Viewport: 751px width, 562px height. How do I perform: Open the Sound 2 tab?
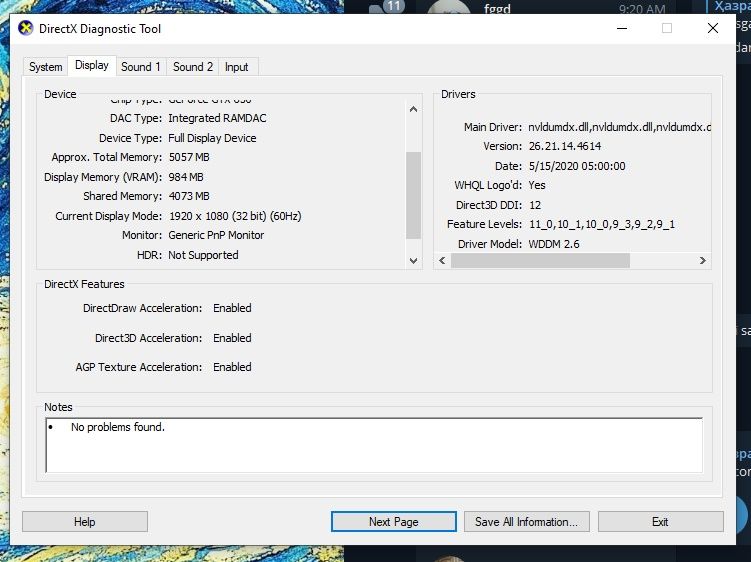pyautogui.click(x=193, y=67)
